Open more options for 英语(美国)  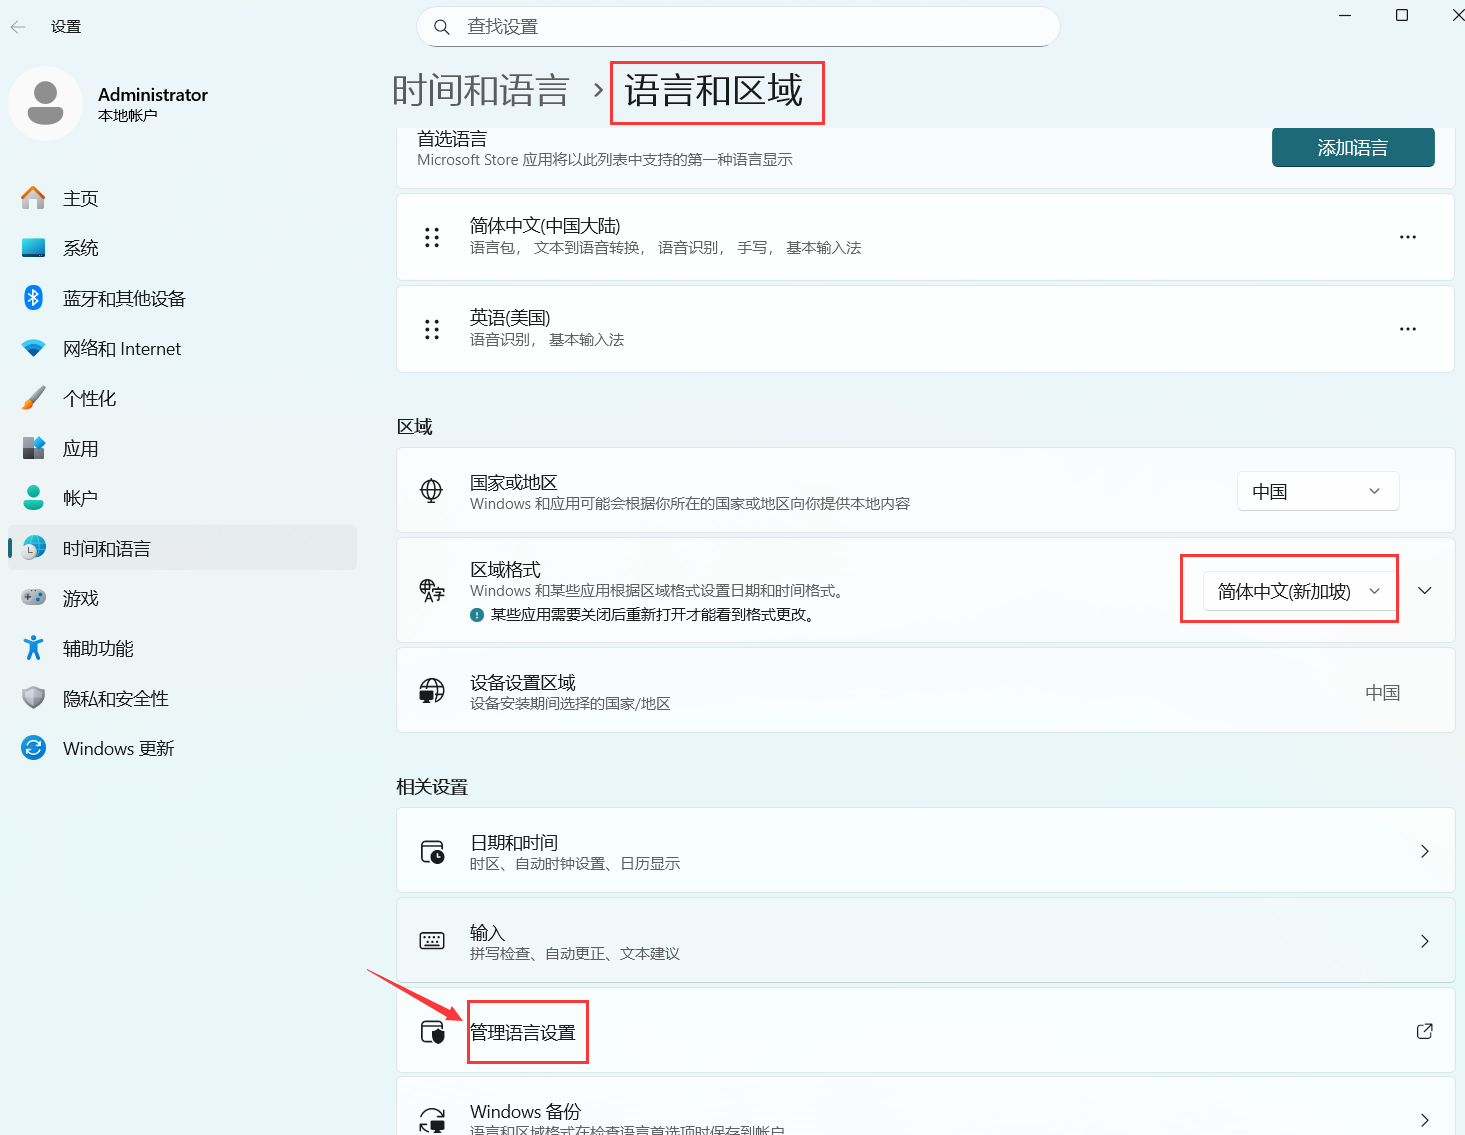click(1407, 329)
